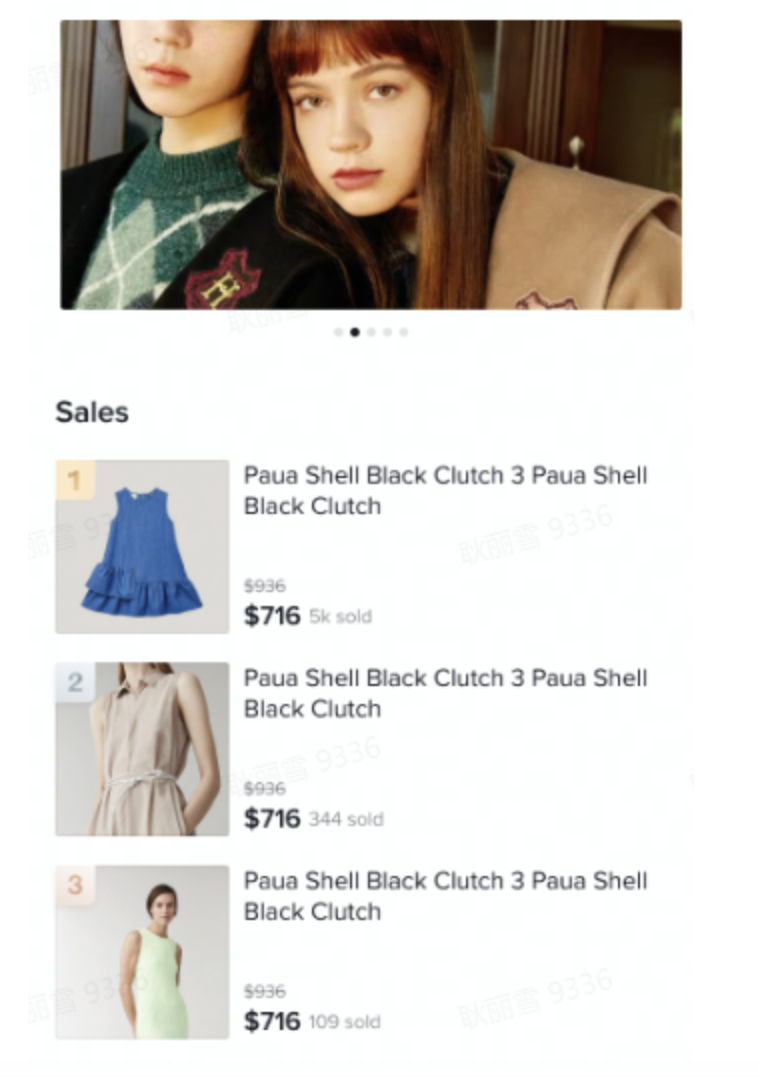
Task: Click the rank 3 badge icon
Action: click(75, 885)
